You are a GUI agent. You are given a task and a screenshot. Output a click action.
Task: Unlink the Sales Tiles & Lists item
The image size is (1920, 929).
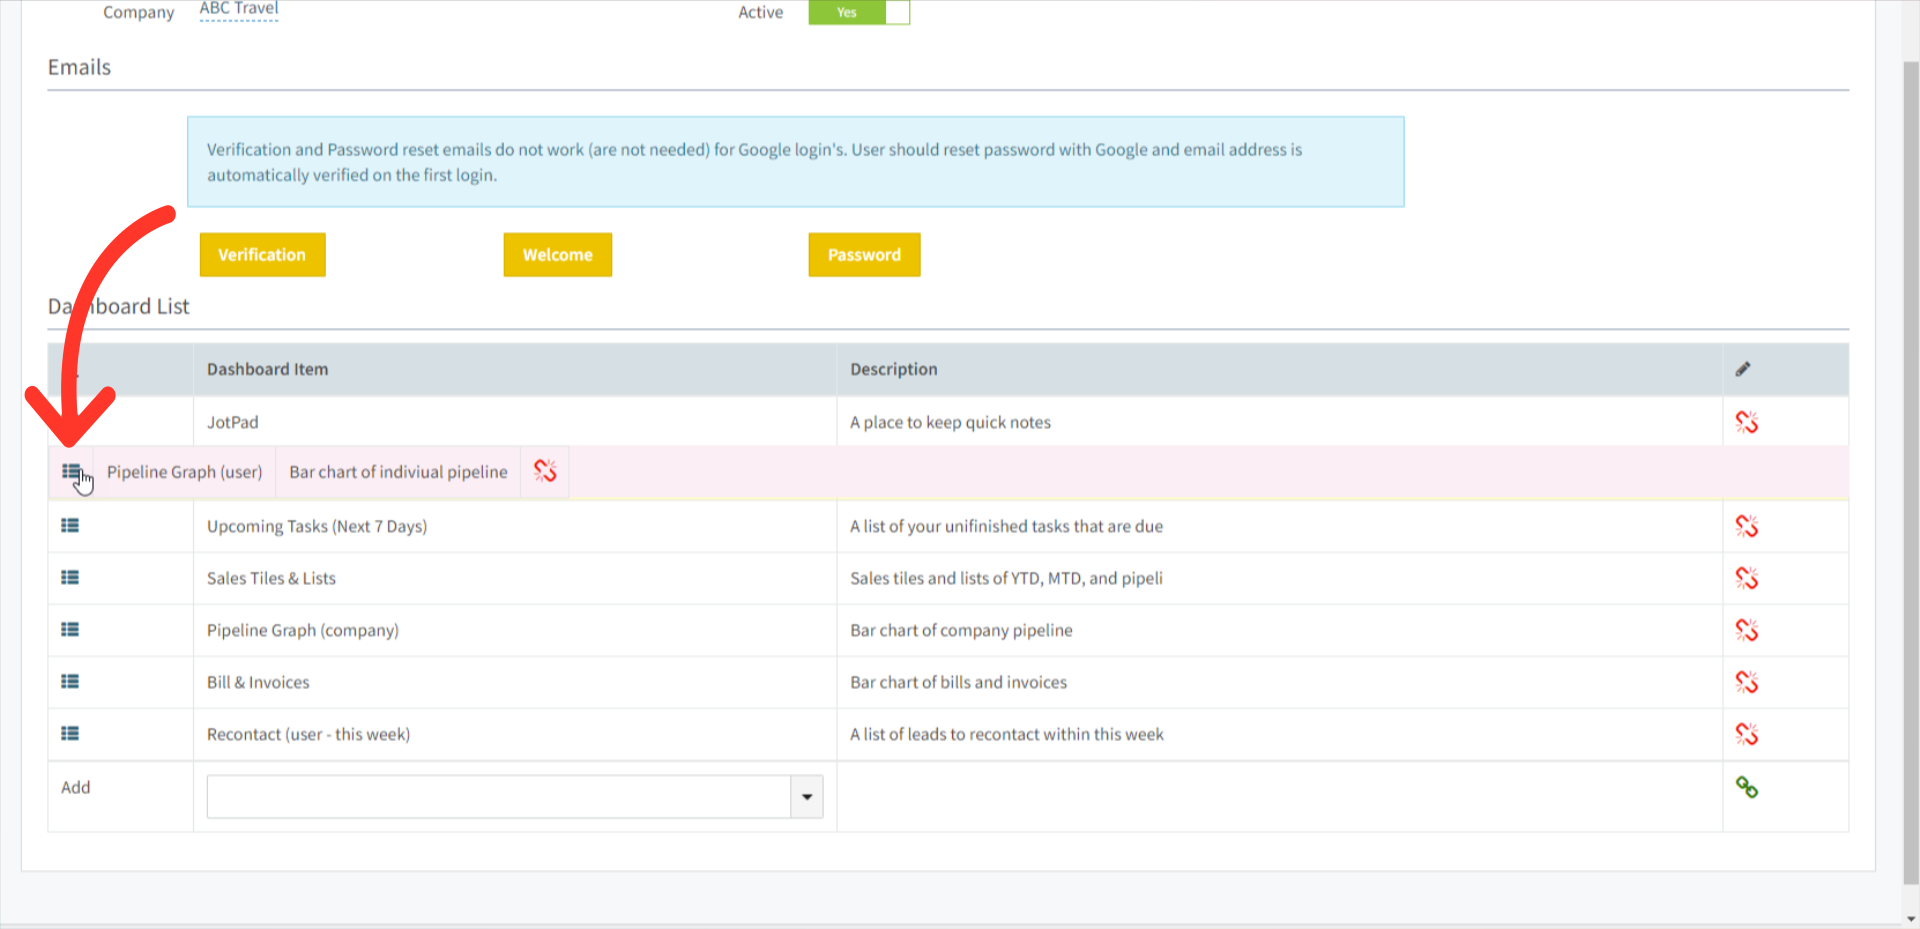pos(1747,578)
